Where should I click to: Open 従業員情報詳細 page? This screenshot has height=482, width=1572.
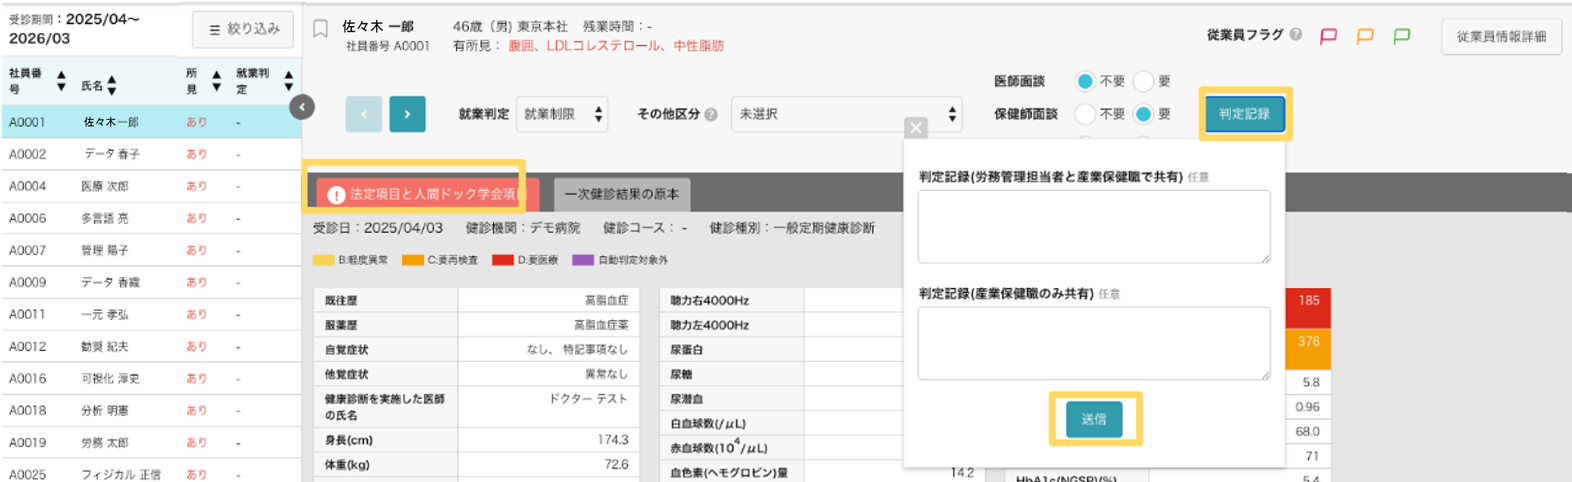coord(1501,36)
